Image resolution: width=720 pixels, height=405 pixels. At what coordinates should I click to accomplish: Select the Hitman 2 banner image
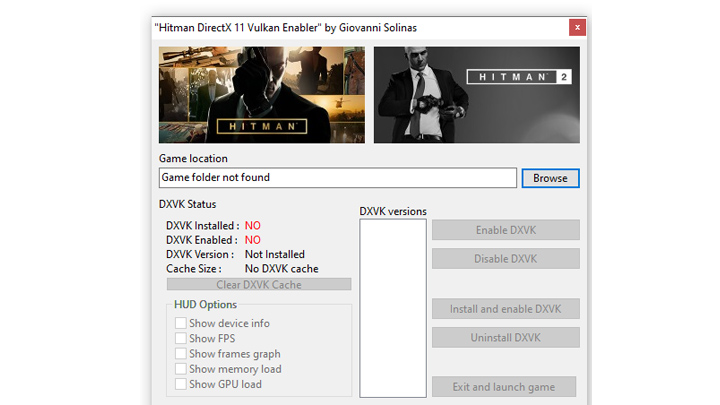(477, 95)
